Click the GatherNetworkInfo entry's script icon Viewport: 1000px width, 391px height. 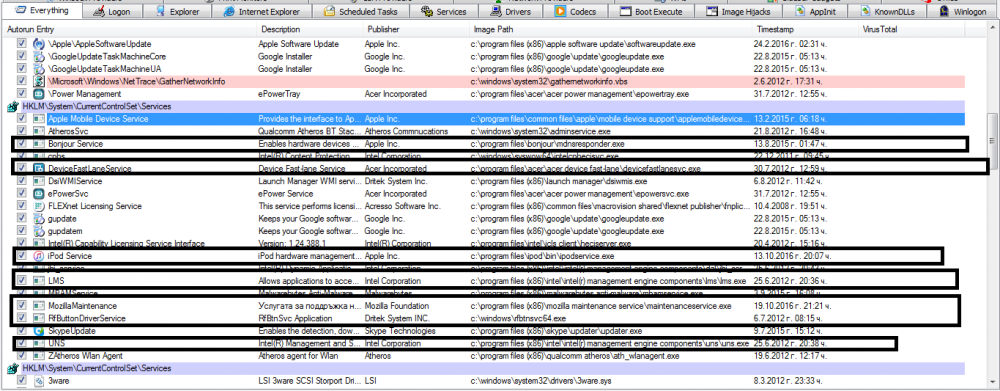pos(38,82)
